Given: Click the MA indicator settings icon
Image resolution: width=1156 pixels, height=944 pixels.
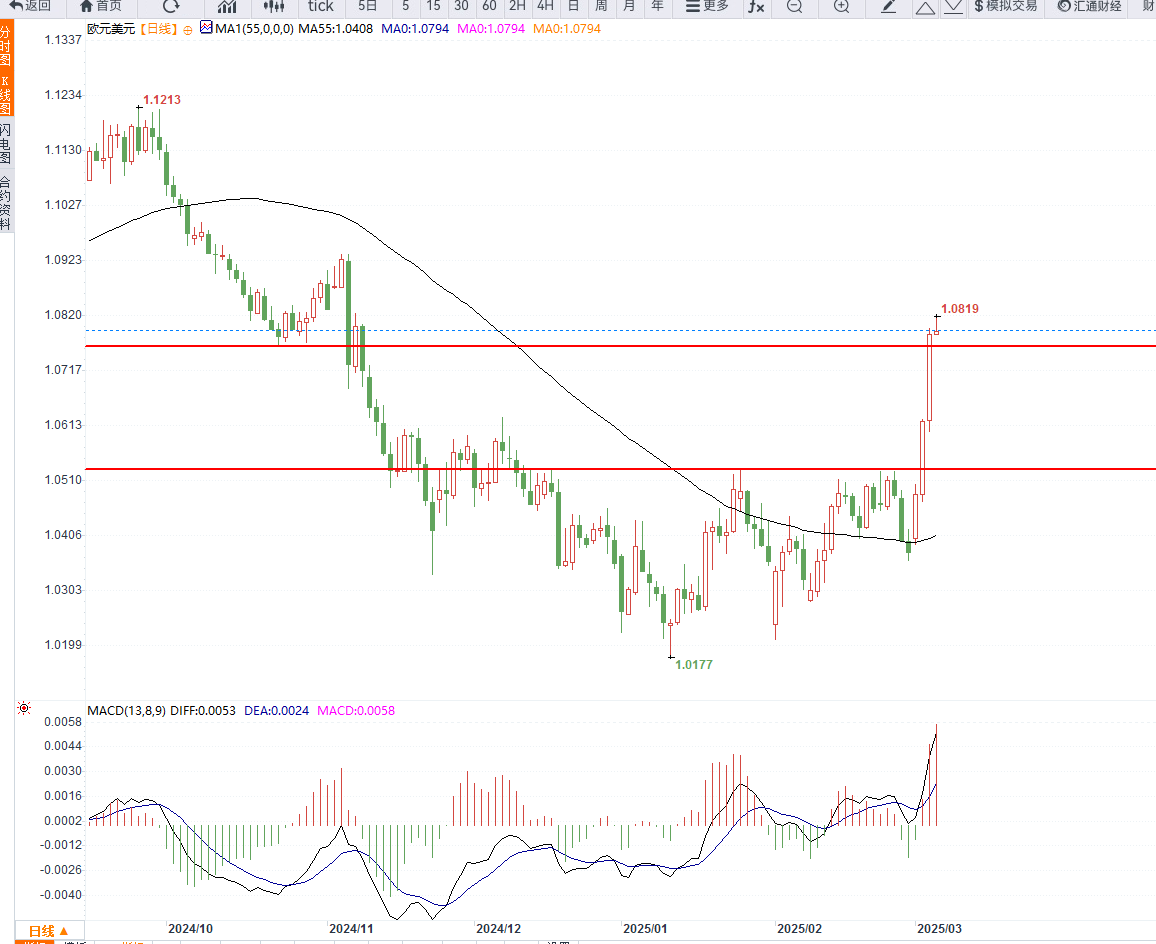Looking at the screenshot, I should point(206,28).
